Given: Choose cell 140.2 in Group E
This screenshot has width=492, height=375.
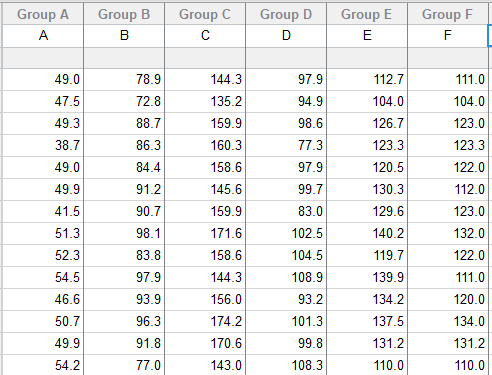Looking at the screenshot, I should [x=367, y=233].
